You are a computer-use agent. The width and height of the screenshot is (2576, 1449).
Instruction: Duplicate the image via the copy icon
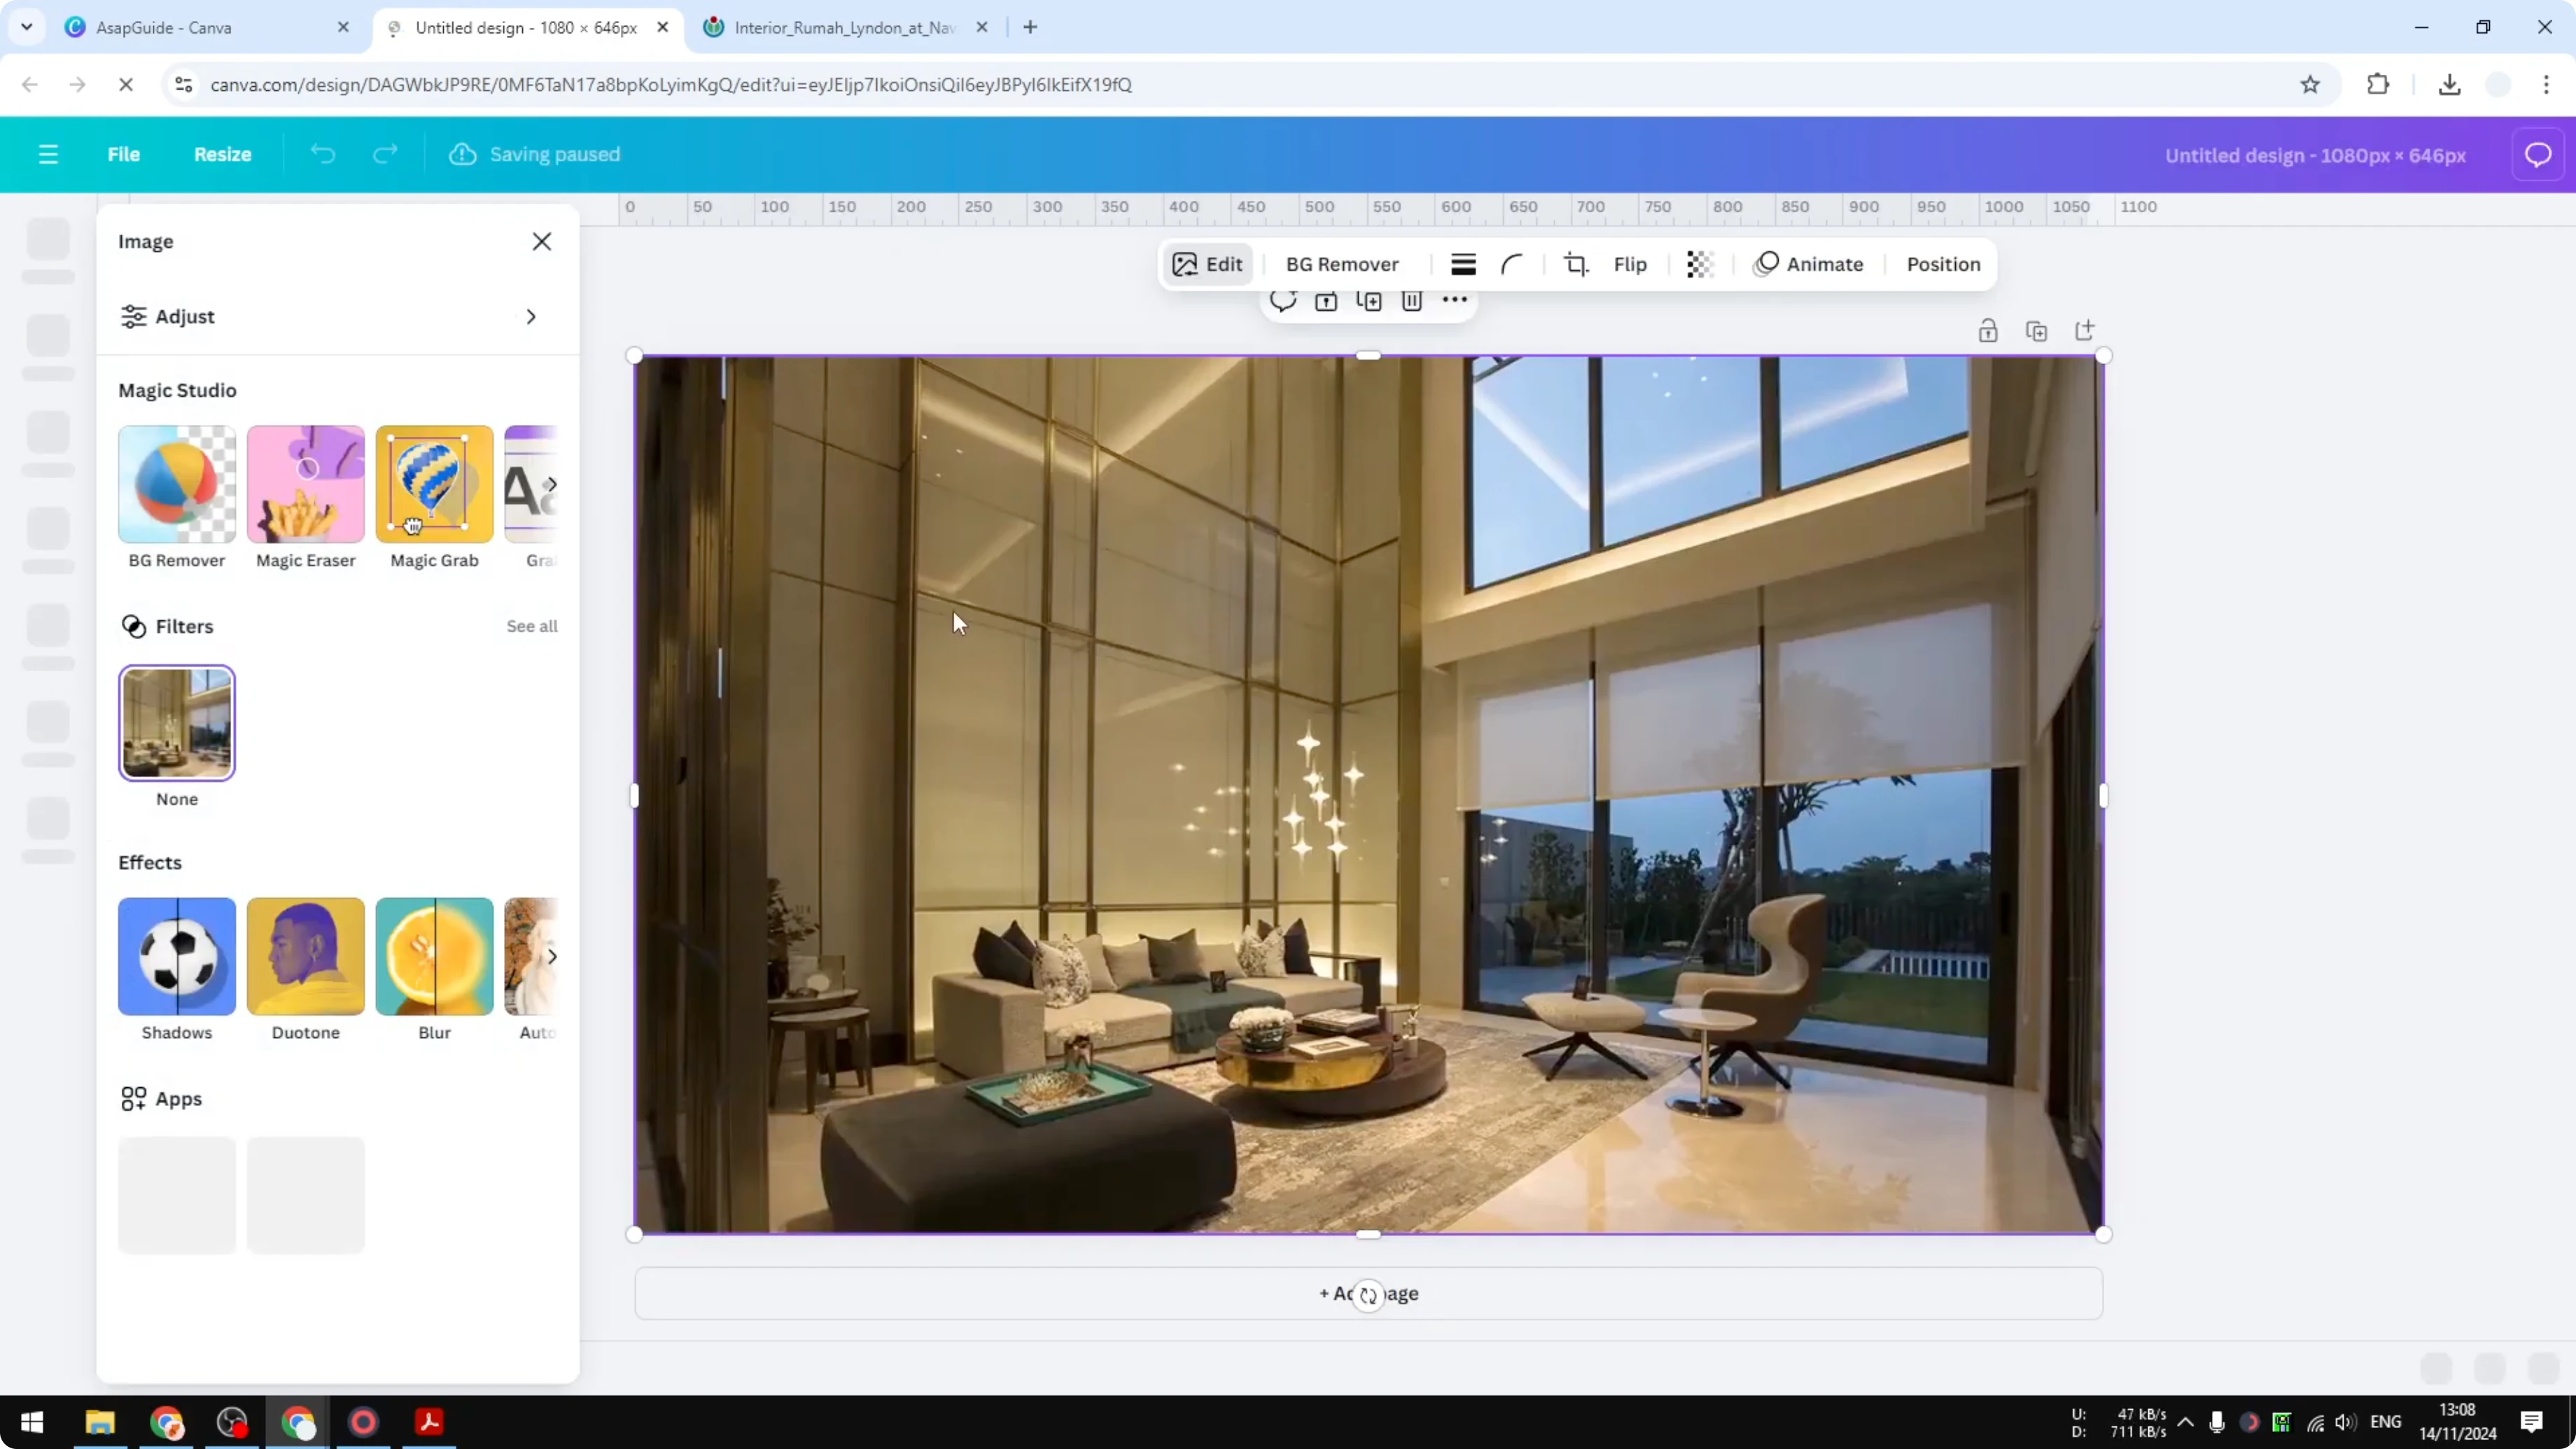coord(1370,301)
